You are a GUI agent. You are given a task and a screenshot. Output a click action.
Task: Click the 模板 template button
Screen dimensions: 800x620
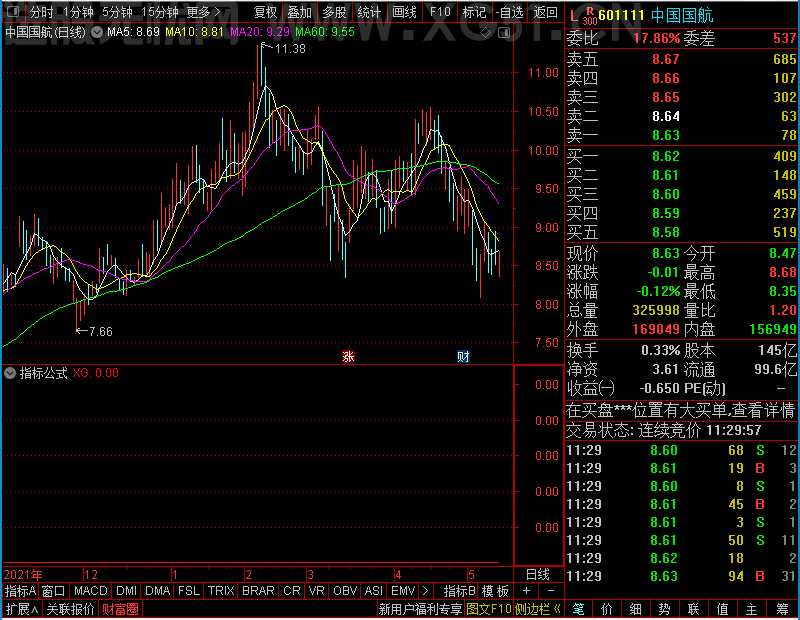point(495,591)
